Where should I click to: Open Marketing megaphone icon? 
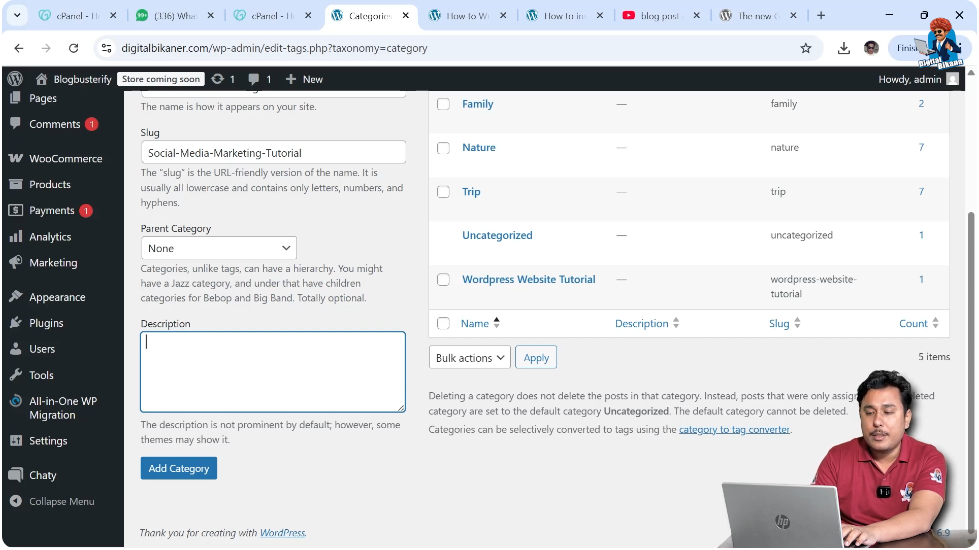point(16,262)
